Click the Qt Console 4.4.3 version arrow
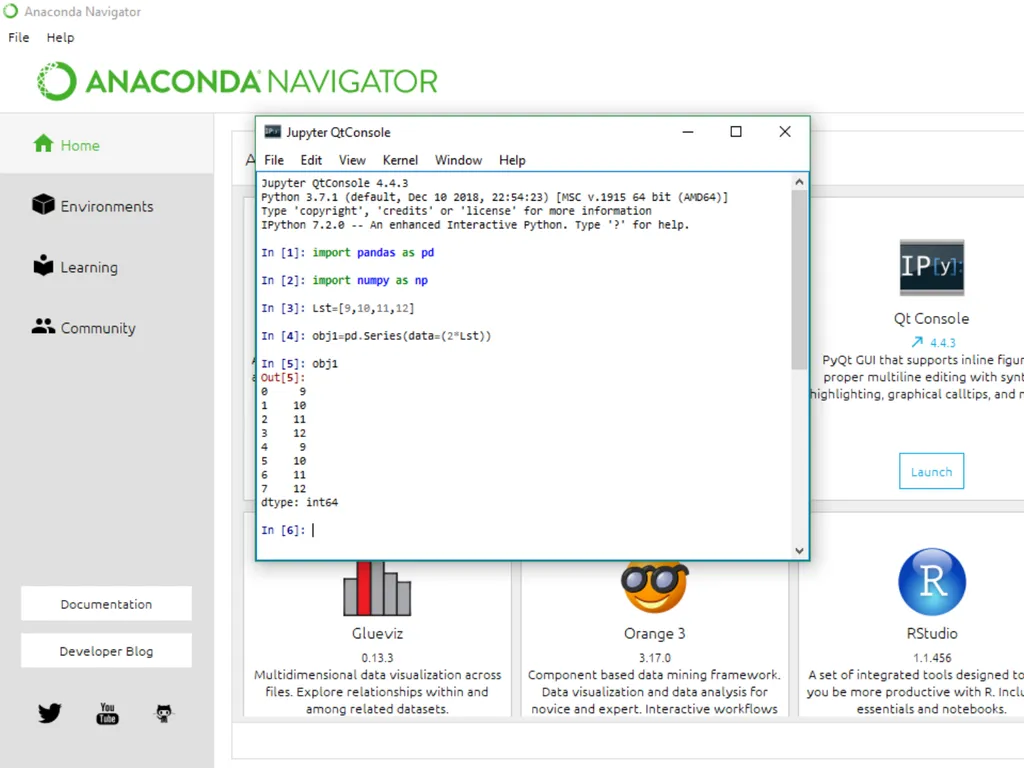 click(x=918, y=342)
